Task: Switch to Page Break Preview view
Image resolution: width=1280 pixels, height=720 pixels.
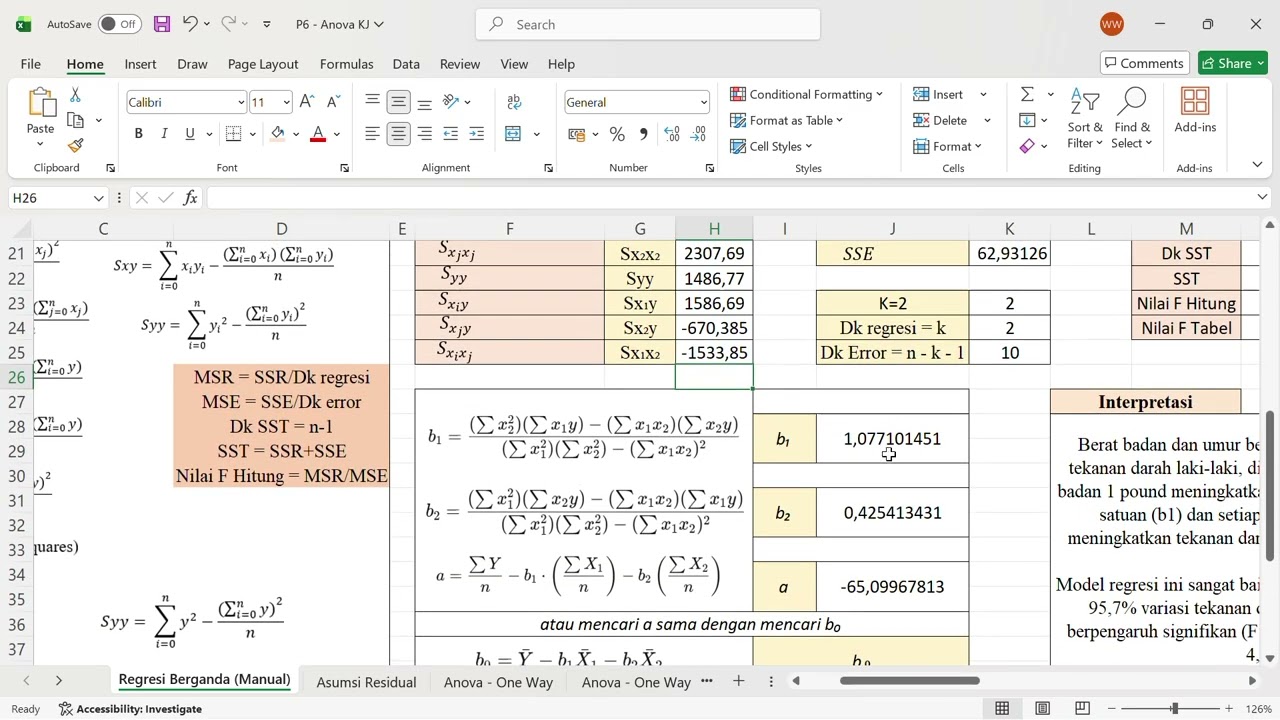Action: click(x=1082, y=709)
